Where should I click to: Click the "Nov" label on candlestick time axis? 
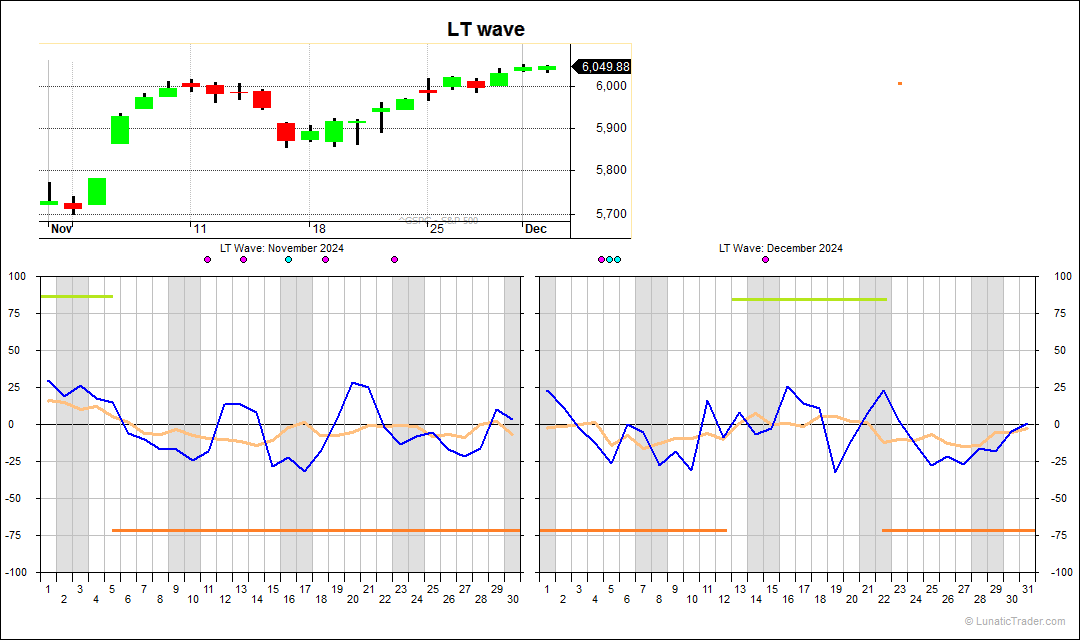point(61,229)
